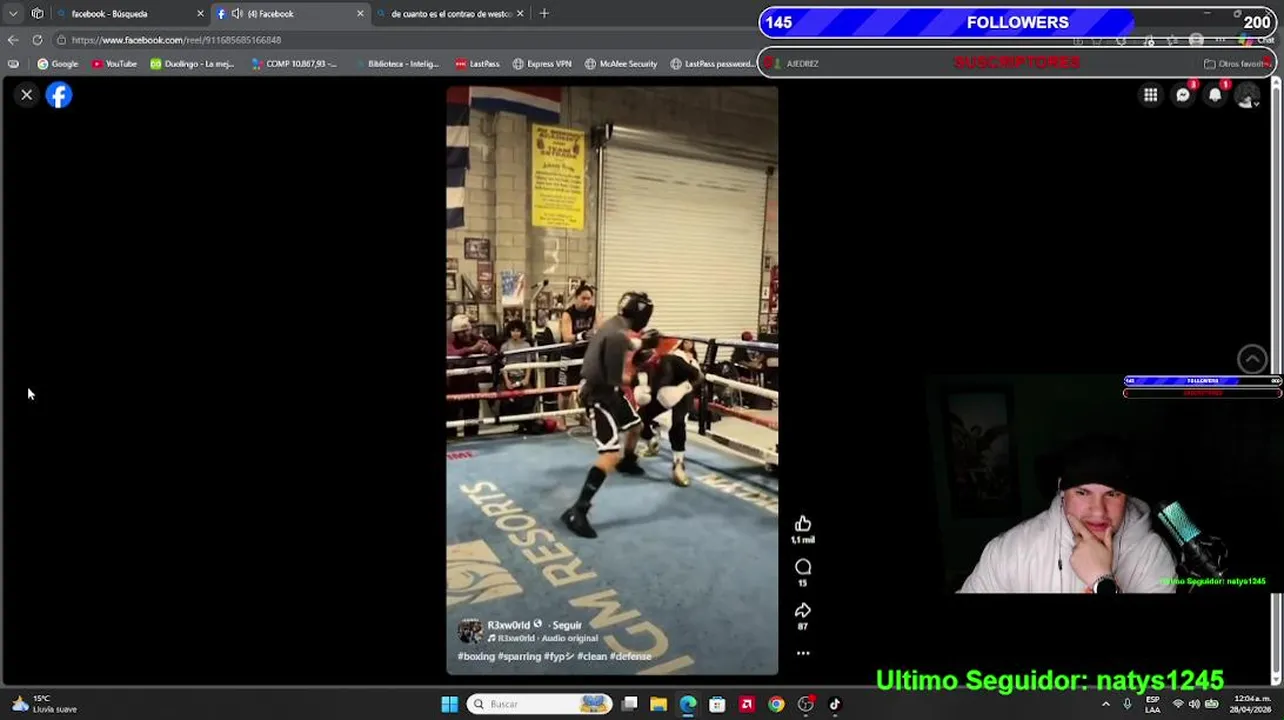
Task: Open Duolingo bookmark
Action: point(192,64)
